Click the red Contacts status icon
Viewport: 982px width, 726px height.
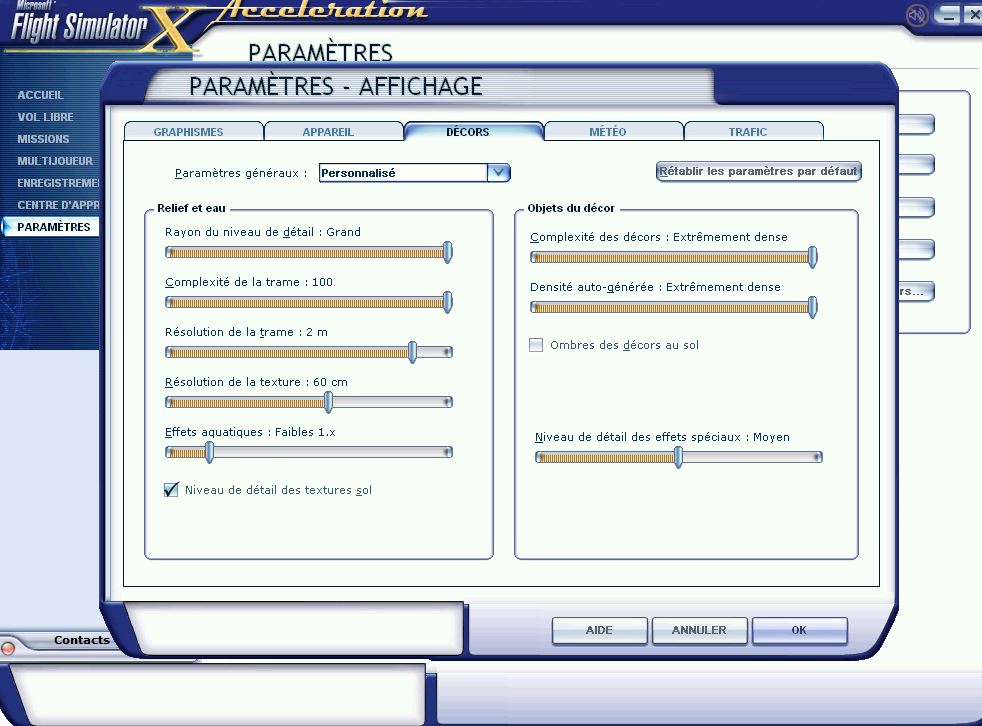click(8, 648)
